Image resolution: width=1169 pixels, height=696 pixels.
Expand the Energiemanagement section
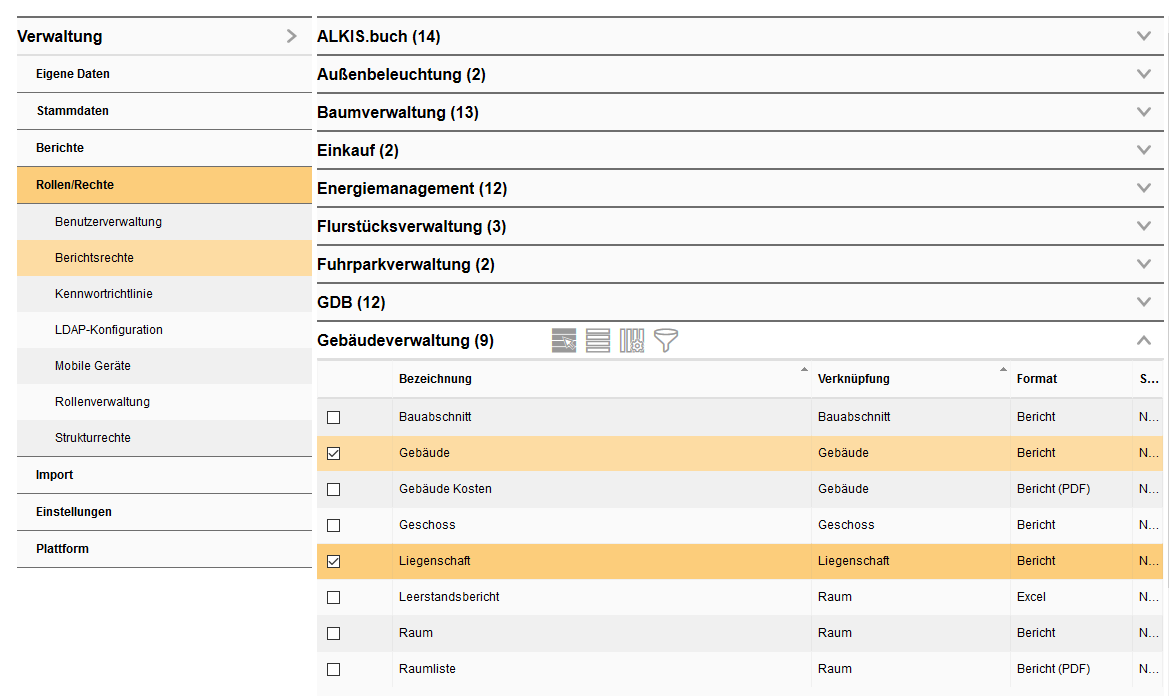tap(1144, 188)
